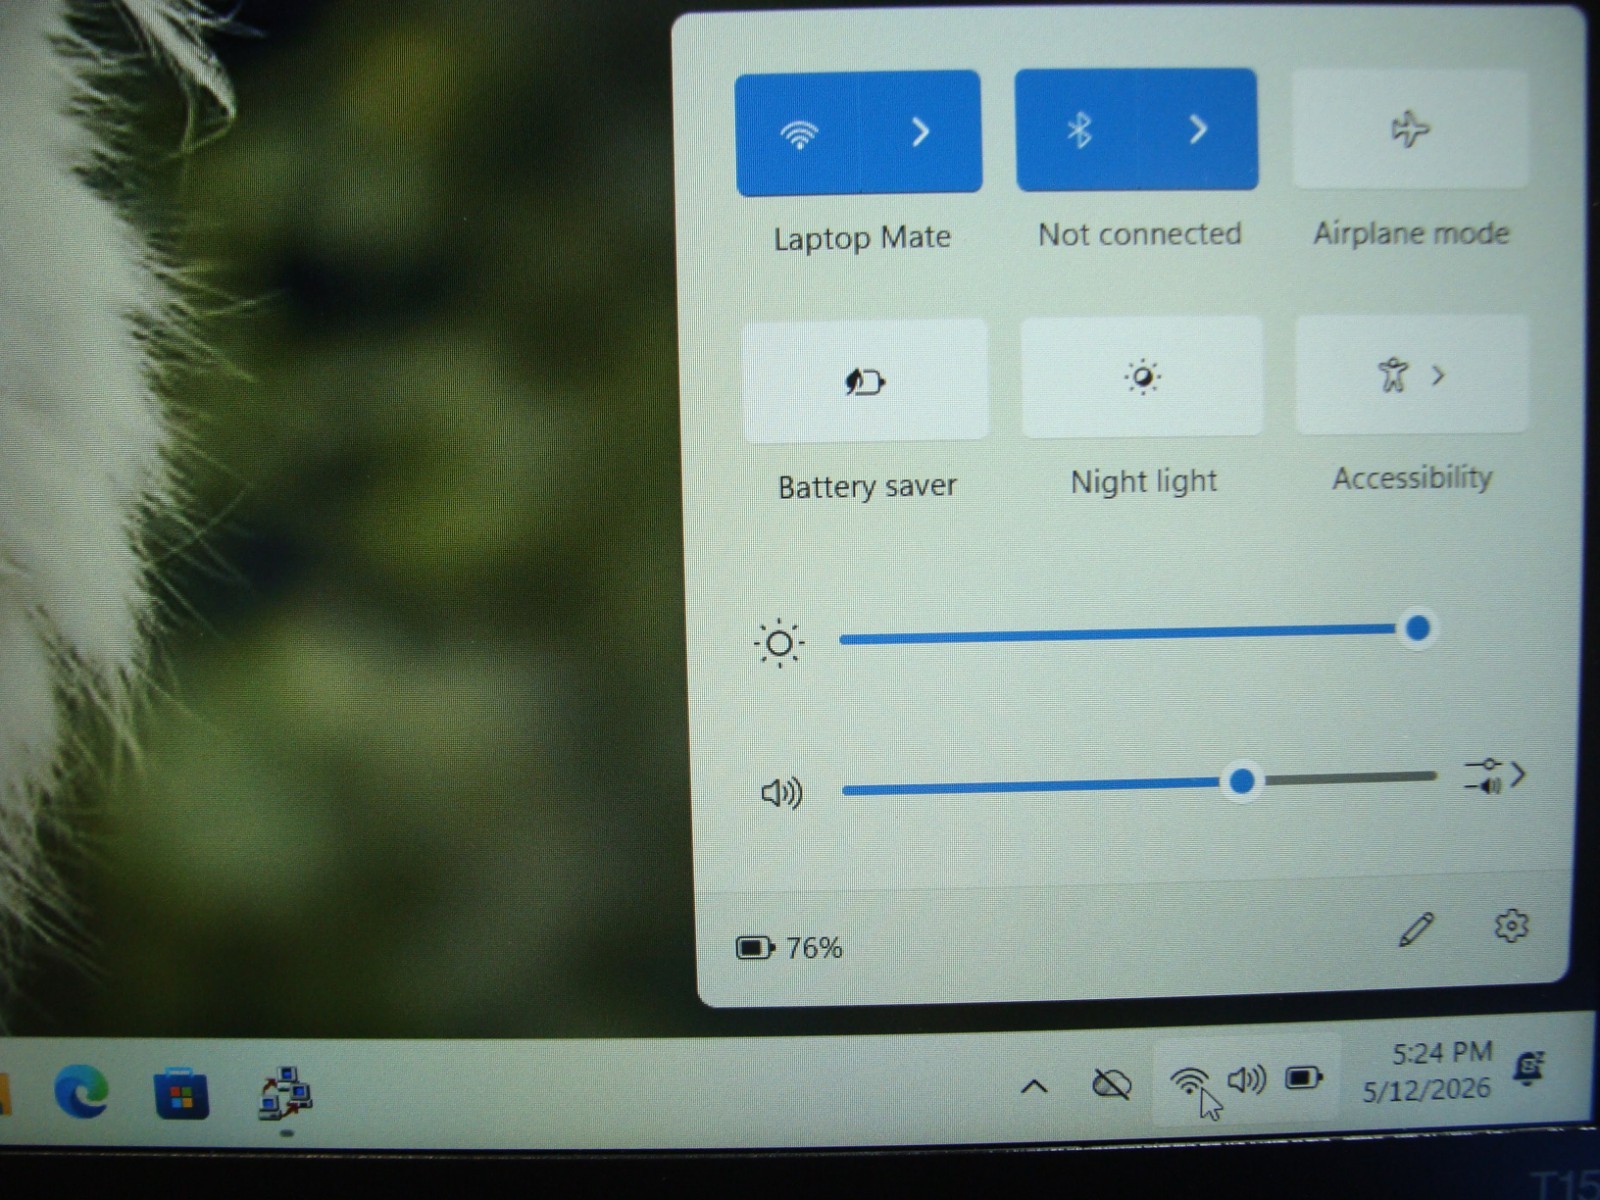Screen dimensions: 1600x1200
Task: Turn on Battery saver tile
Action: pos(865,381)
